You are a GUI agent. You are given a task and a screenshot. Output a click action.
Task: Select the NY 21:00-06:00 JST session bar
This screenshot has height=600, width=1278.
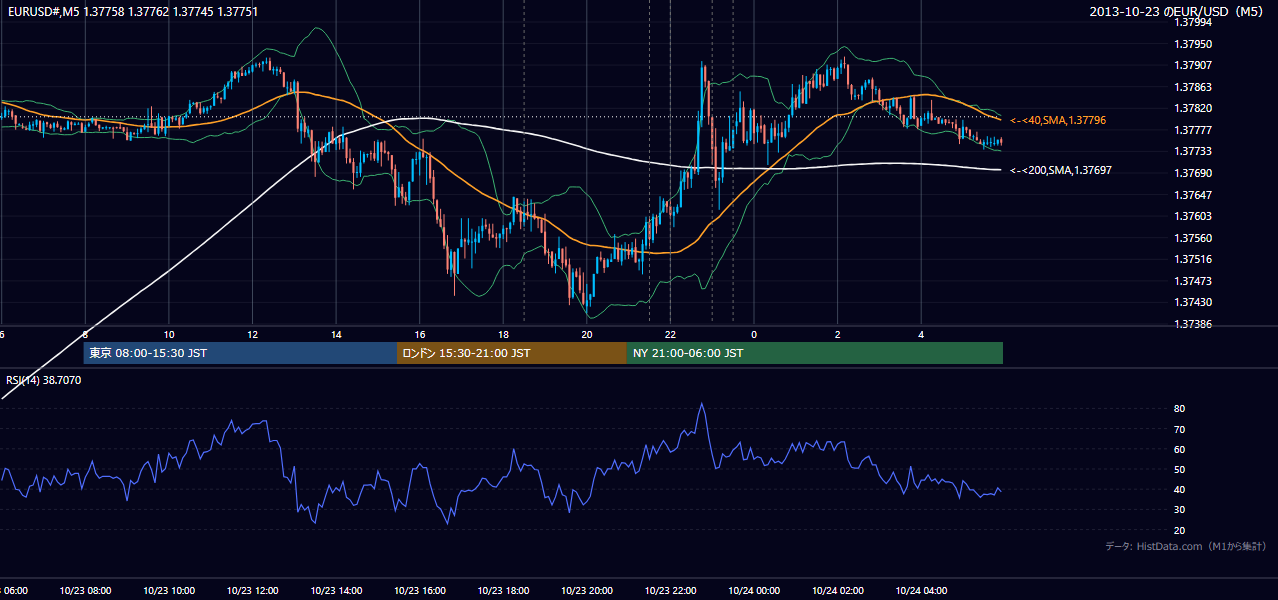815,353
